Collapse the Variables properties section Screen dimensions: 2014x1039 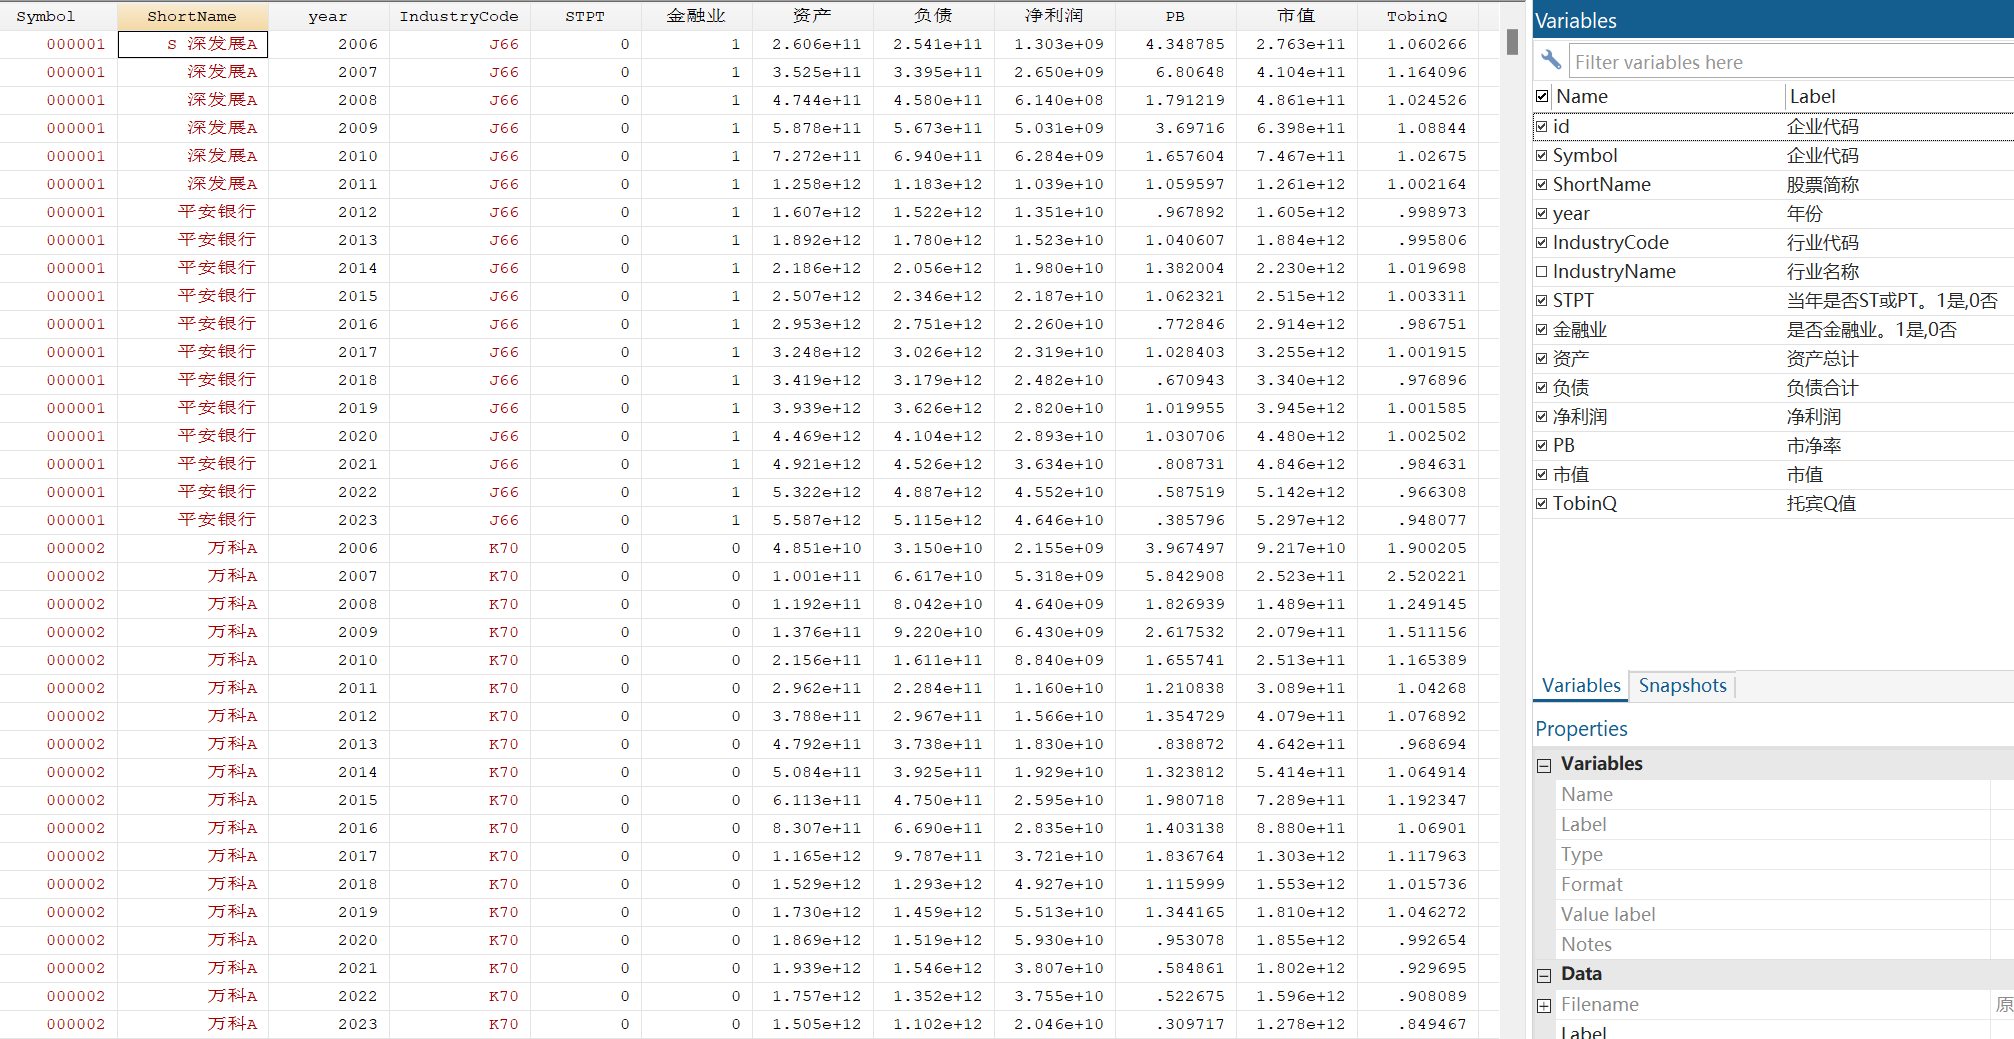[x=1544, y=765]
